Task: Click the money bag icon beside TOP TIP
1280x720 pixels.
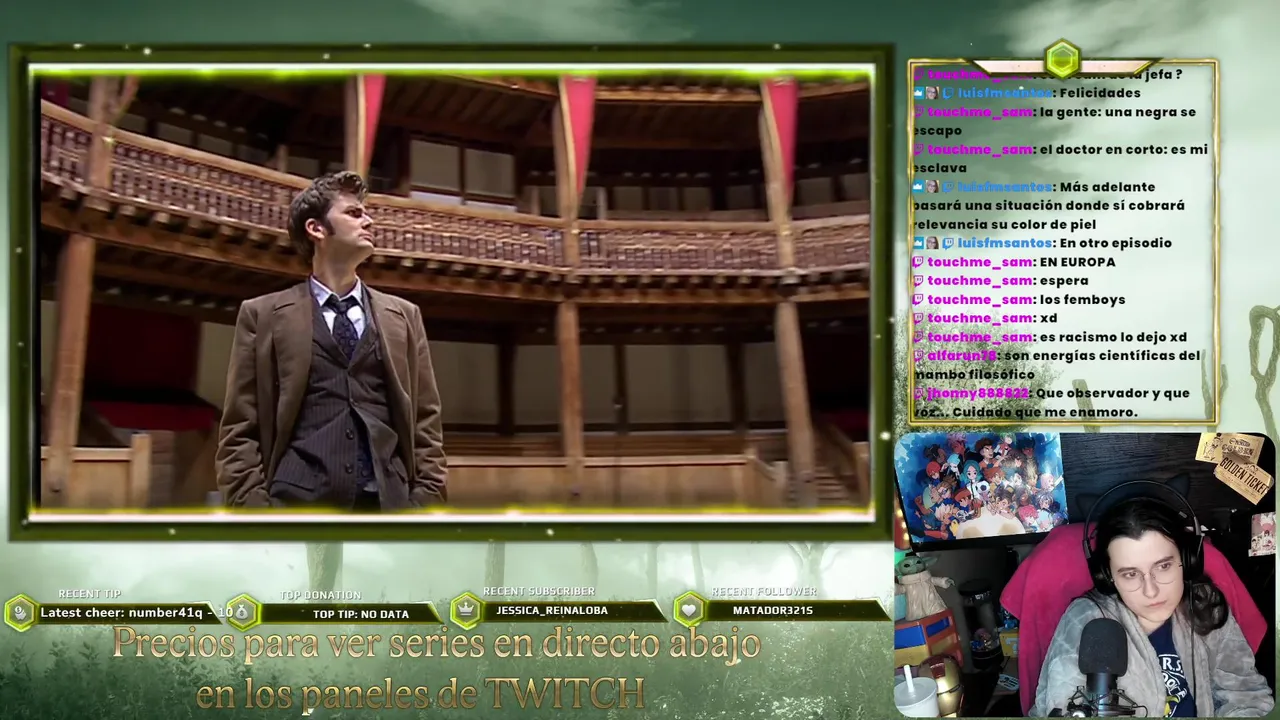Action: point(243,612)
